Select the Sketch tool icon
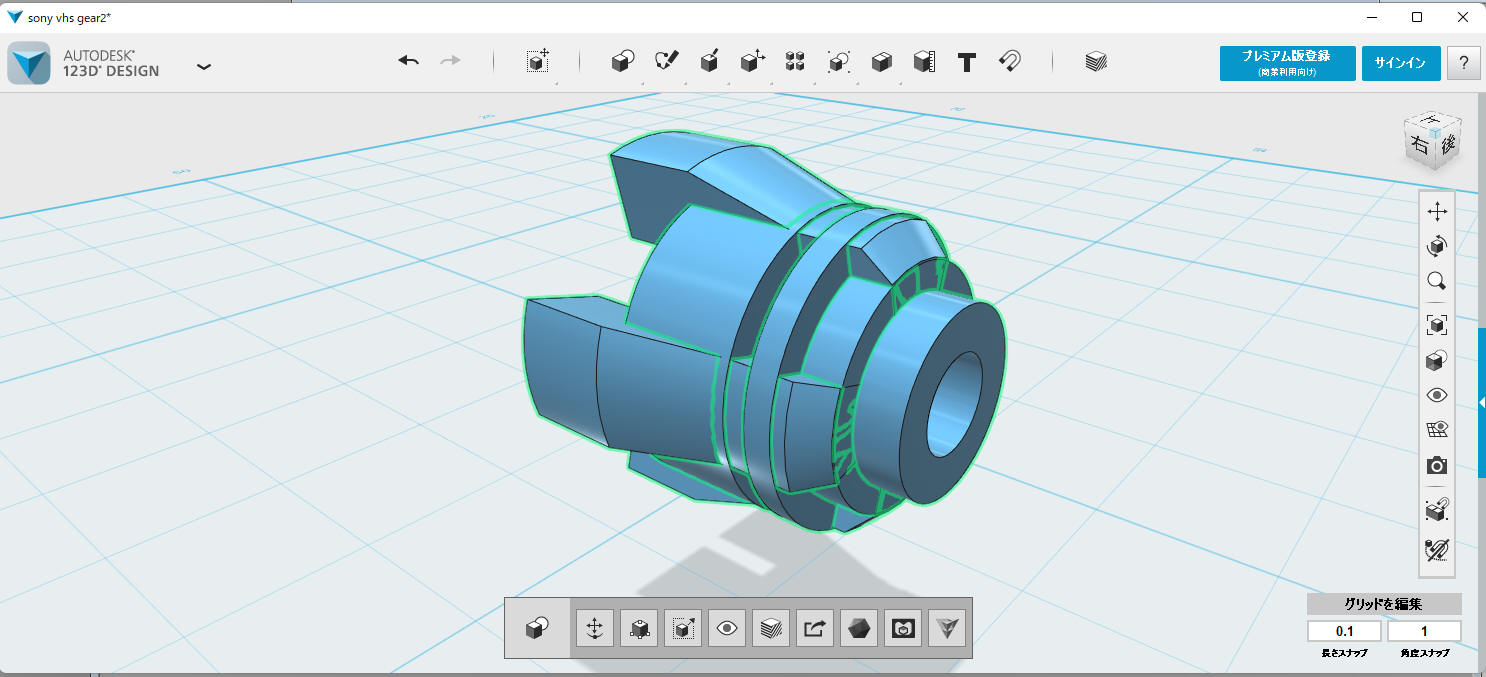The width and height of the screenshot is (1486, 677). coord(666,62)
